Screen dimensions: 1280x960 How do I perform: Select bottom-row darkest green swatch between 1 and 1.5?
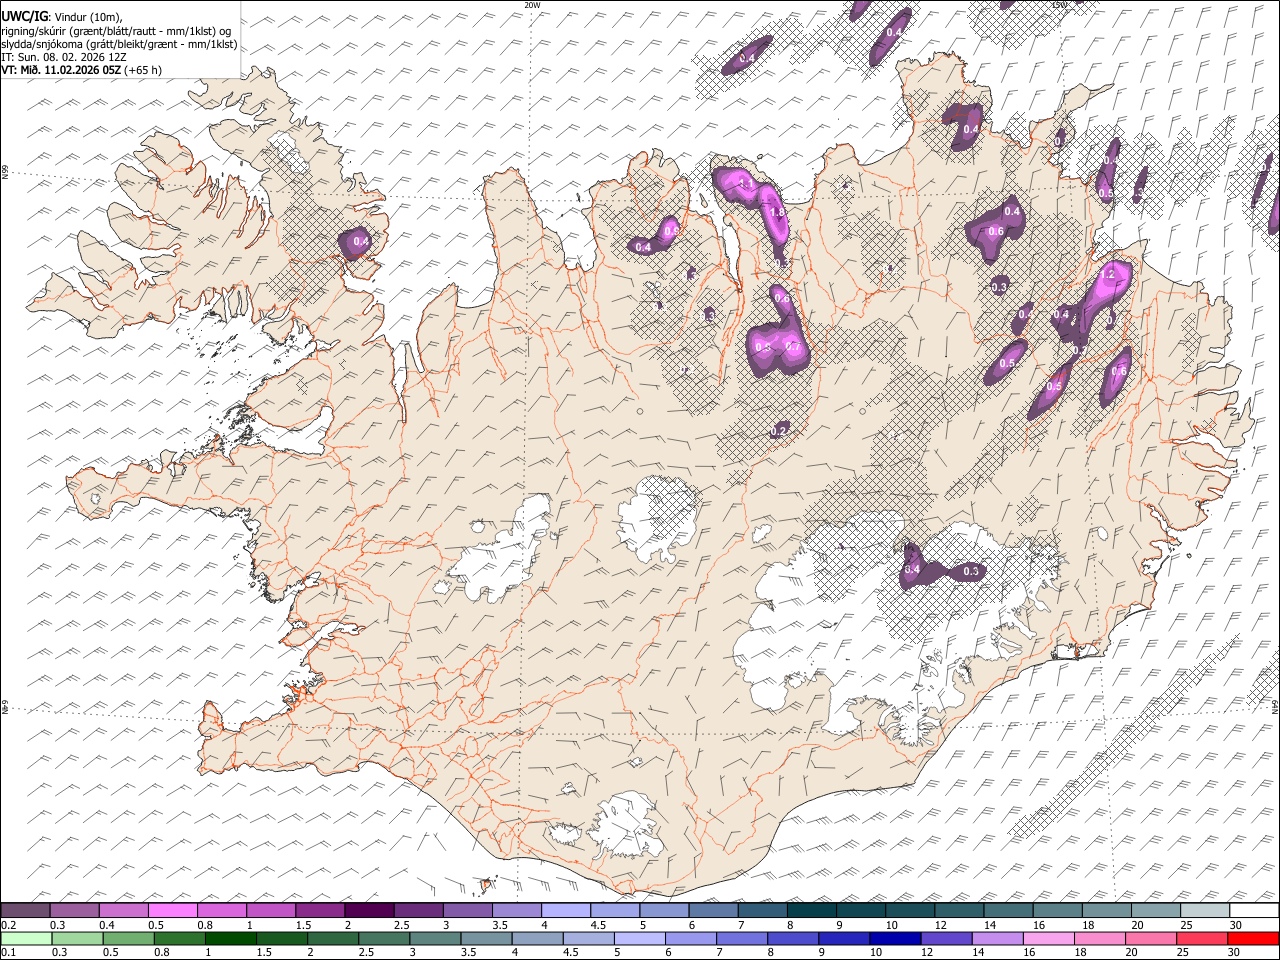tap(230, 938)
